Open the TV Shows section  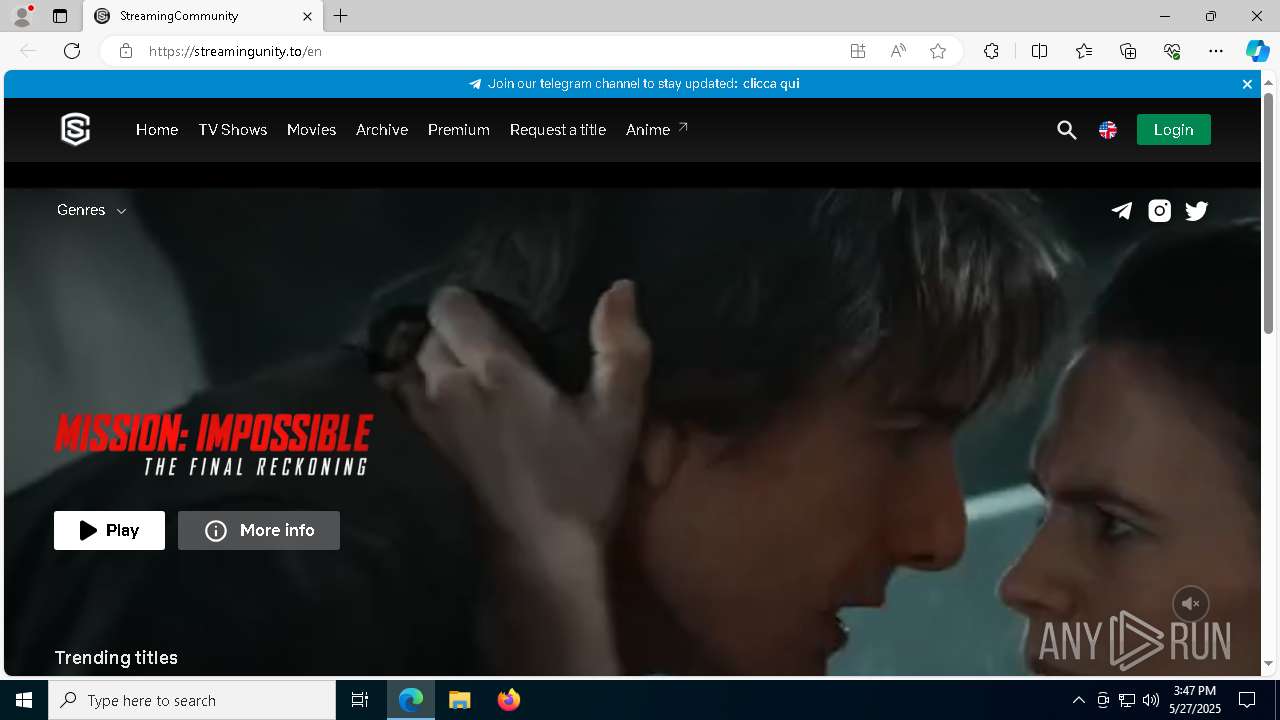pos(233,130)
